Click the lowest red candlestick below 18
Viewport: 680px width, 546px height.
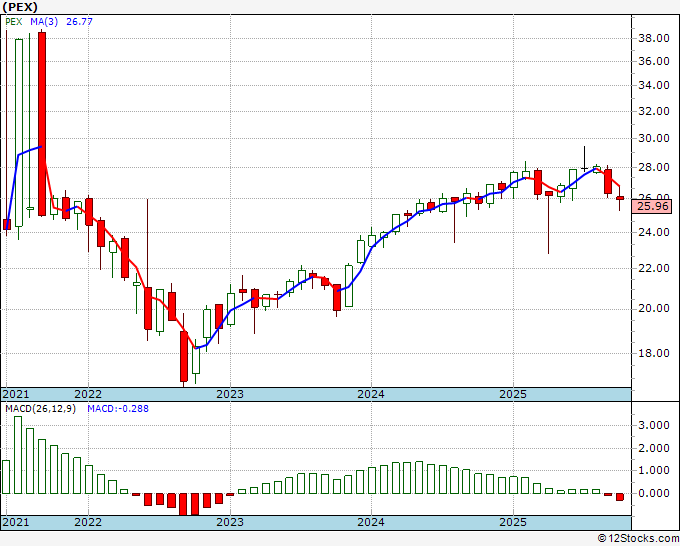click(184, 356)
